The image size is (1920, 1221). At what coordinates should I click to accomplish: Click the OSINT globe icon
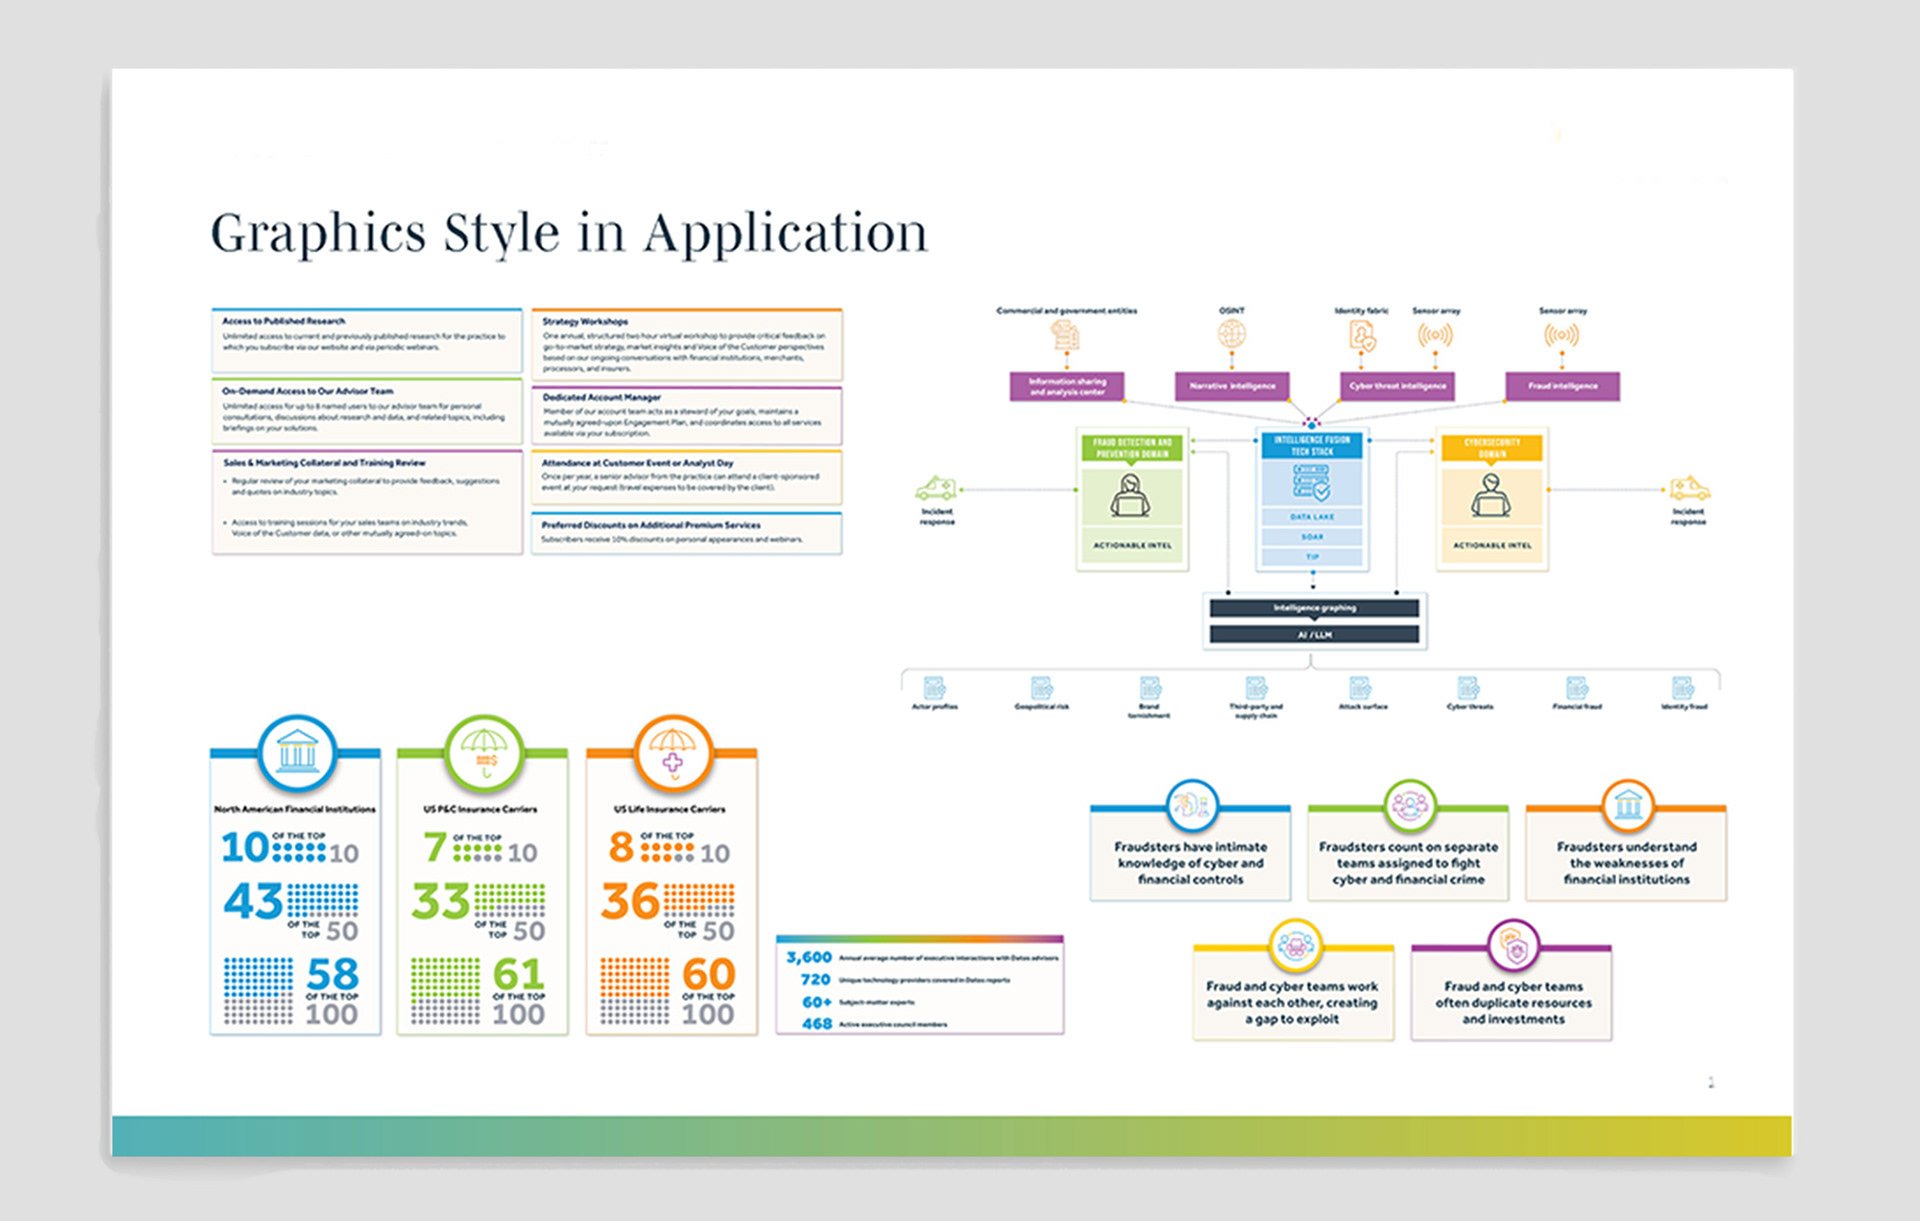pyautogui.click(x=1231, y=334)
